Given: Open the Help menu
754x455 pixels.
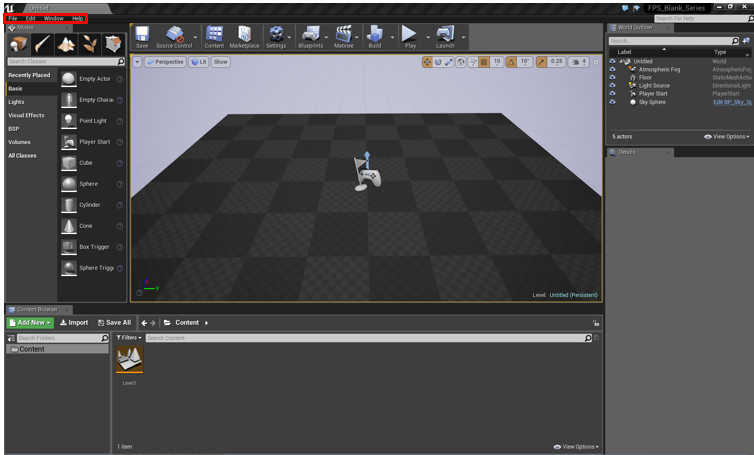Looking at the screenshot, I should click(77, 18).
